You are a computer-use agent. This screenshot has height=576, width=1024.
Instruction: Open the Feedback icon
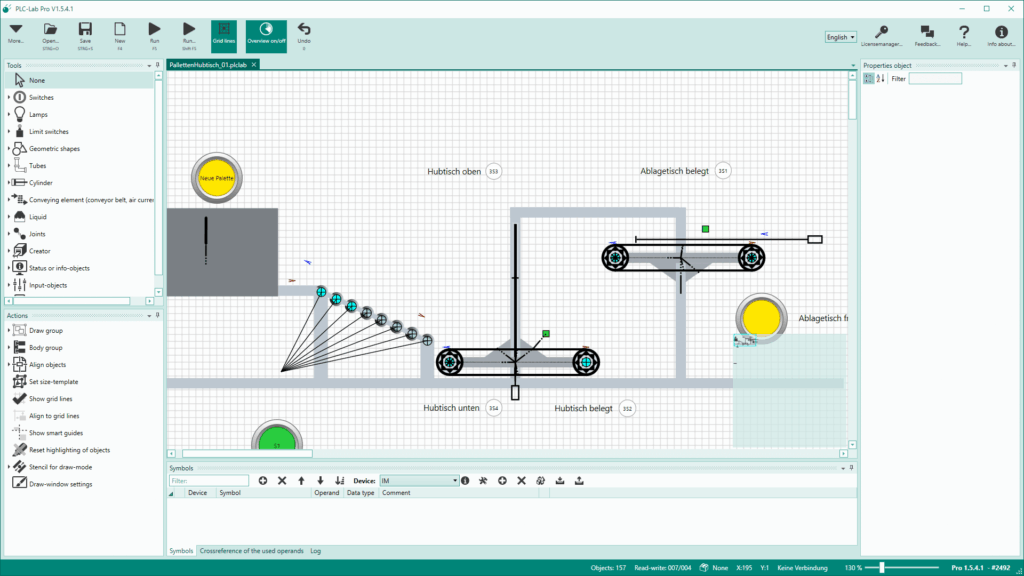point(927,35)
